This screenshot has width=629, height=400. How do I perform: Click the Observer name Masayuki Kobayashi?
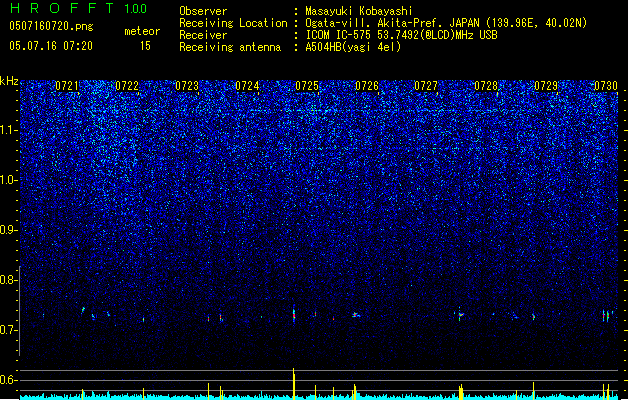[359, 11]
